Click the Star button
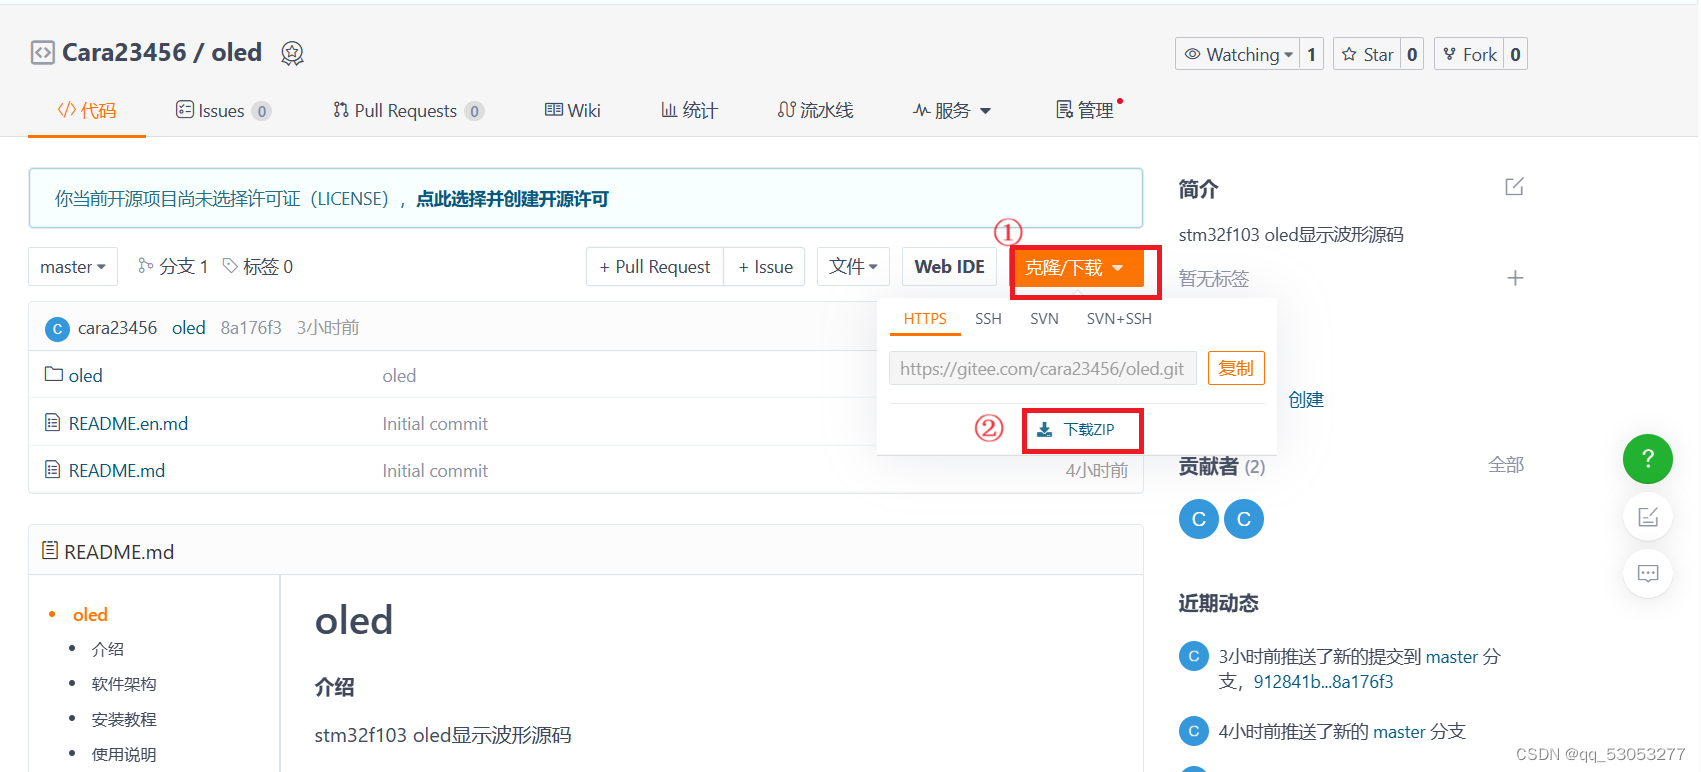Screen dimensions: 1701x772 1367,54
